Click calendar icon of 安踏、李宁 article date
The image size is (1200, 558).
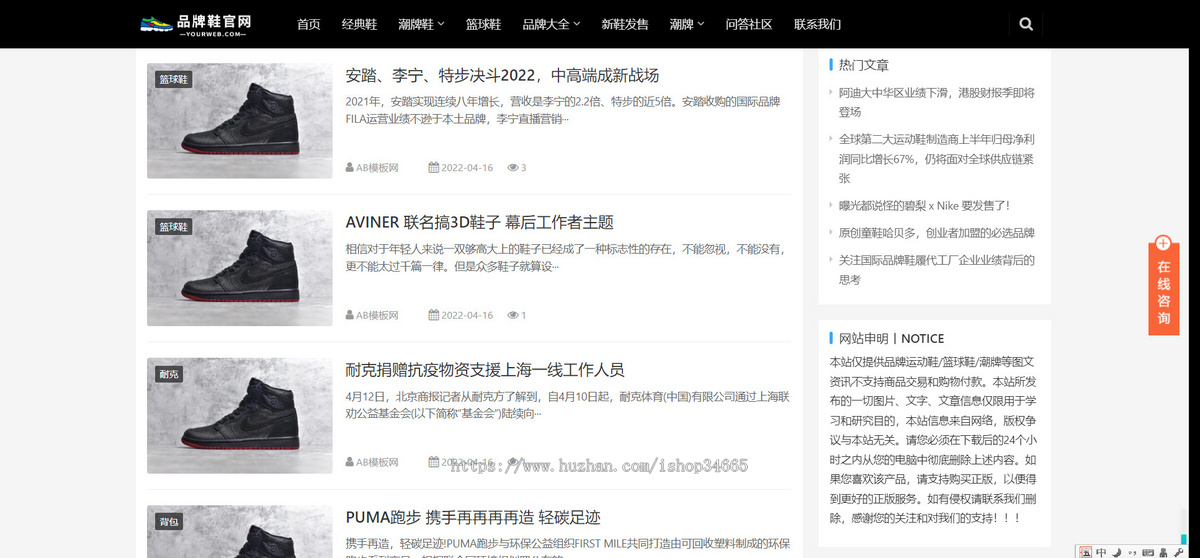pos(433,168)
